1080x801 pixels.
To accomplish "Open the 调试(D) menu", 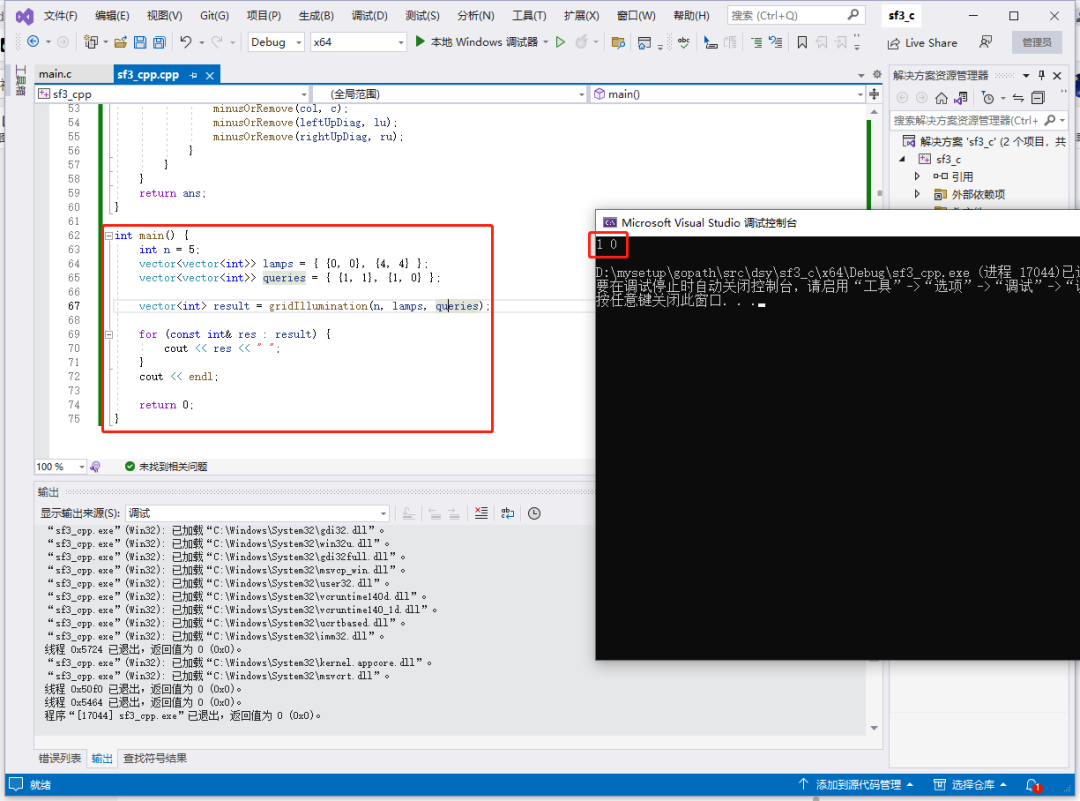I will [369, 15].
